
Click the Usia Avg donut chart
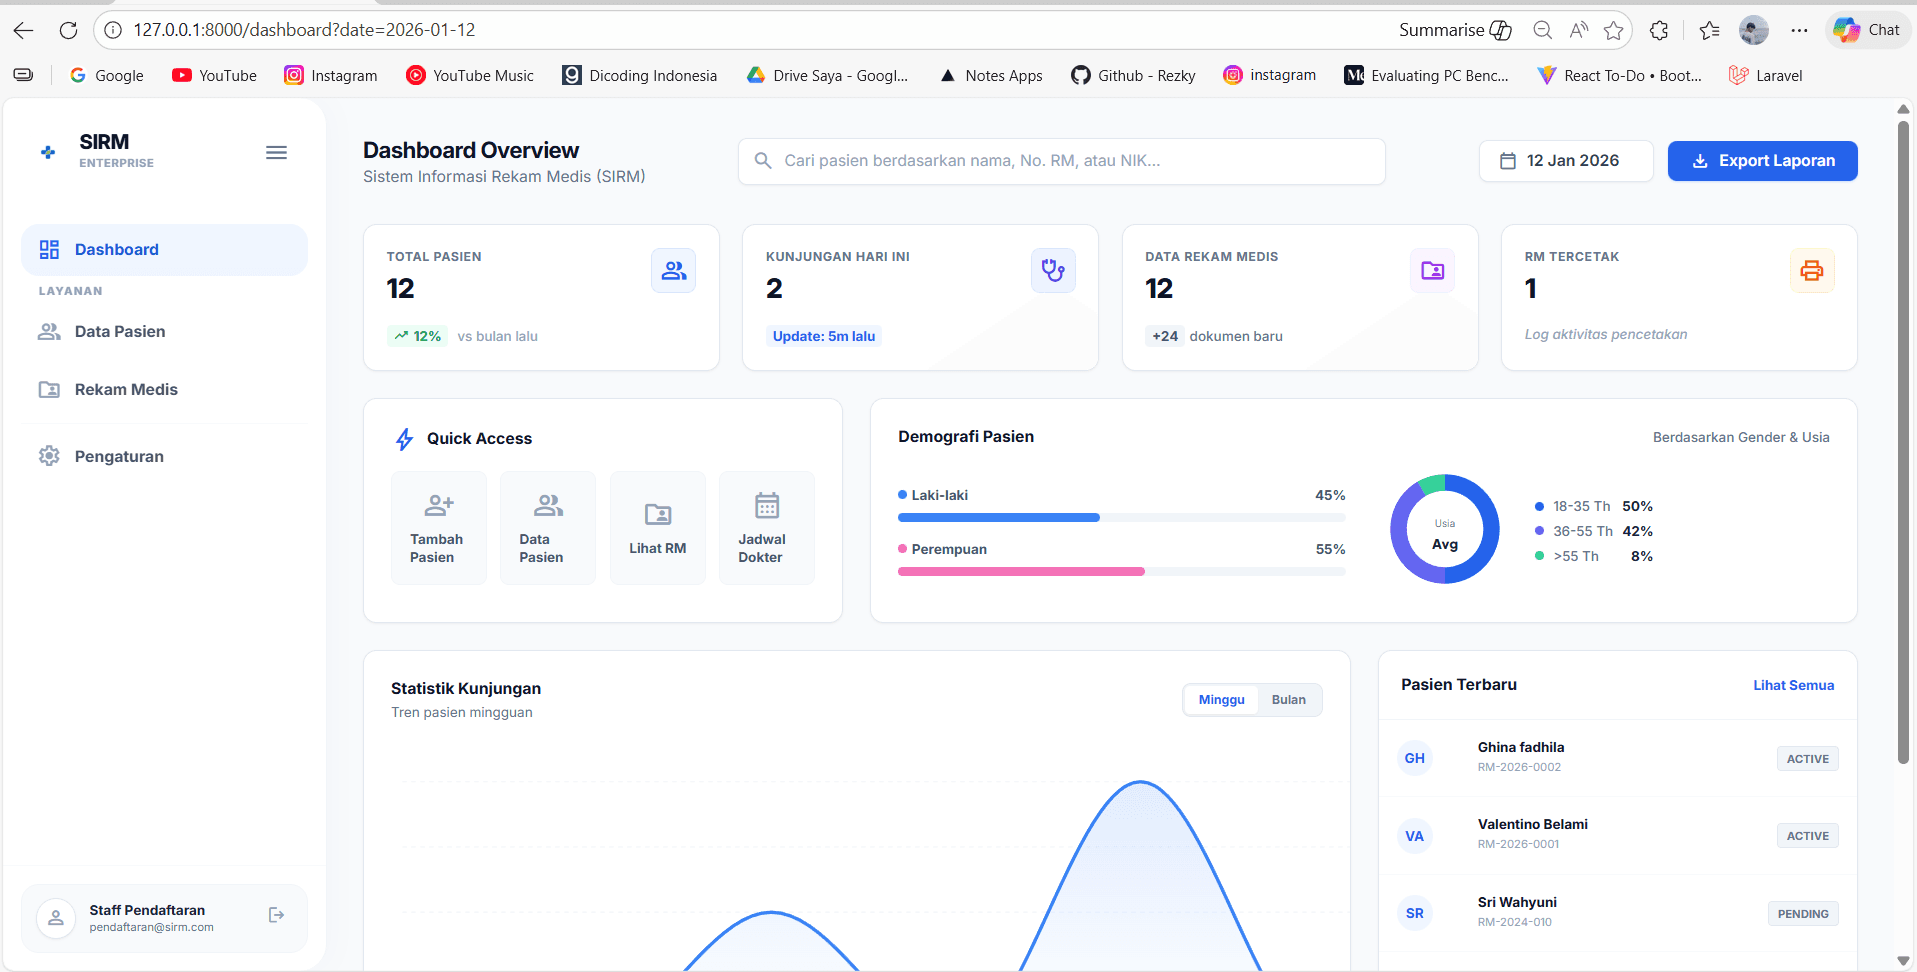(x=1444, y=529)
